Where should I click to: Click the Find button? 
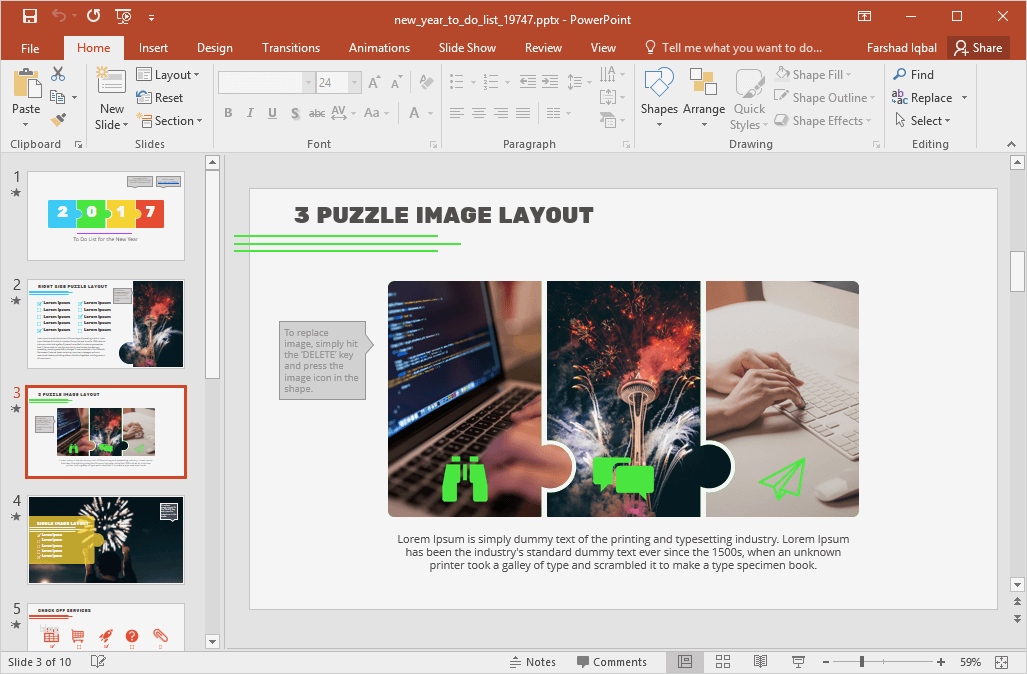(913, 75)
